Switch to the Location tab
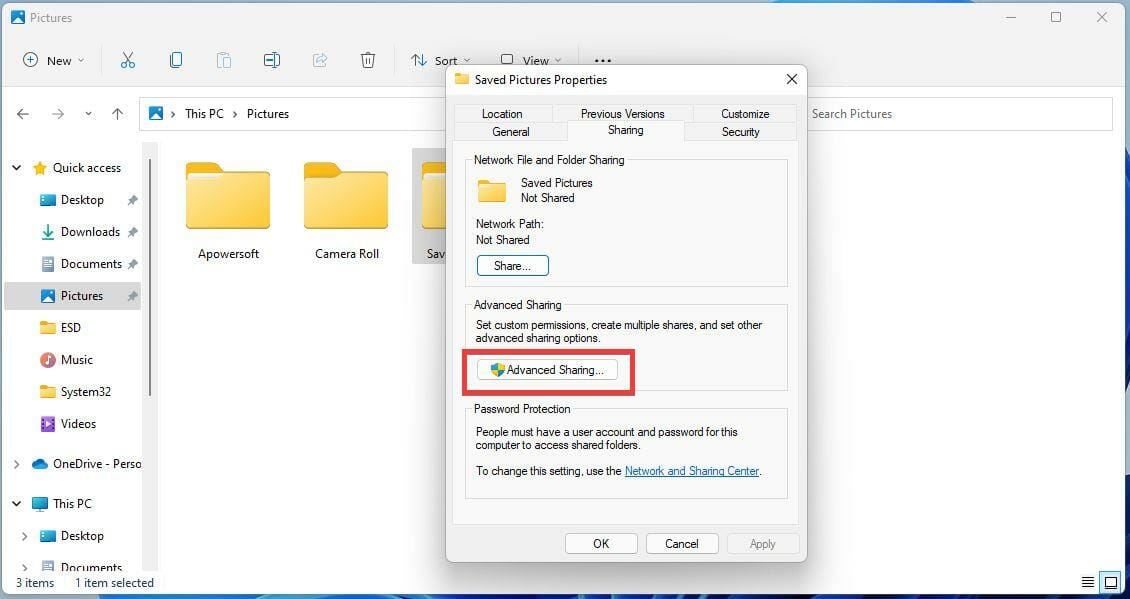The width and height of the screenshot is (1130, 599). [x=502, y=114]
